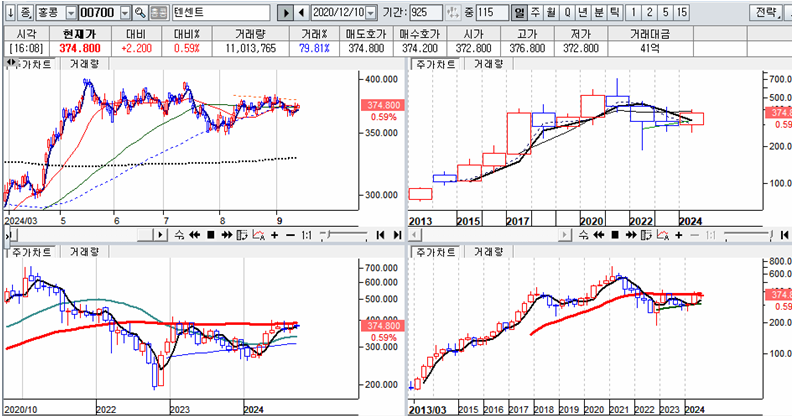
Task: Open the 홍콩 market dropdown
Action: (71, 13)
